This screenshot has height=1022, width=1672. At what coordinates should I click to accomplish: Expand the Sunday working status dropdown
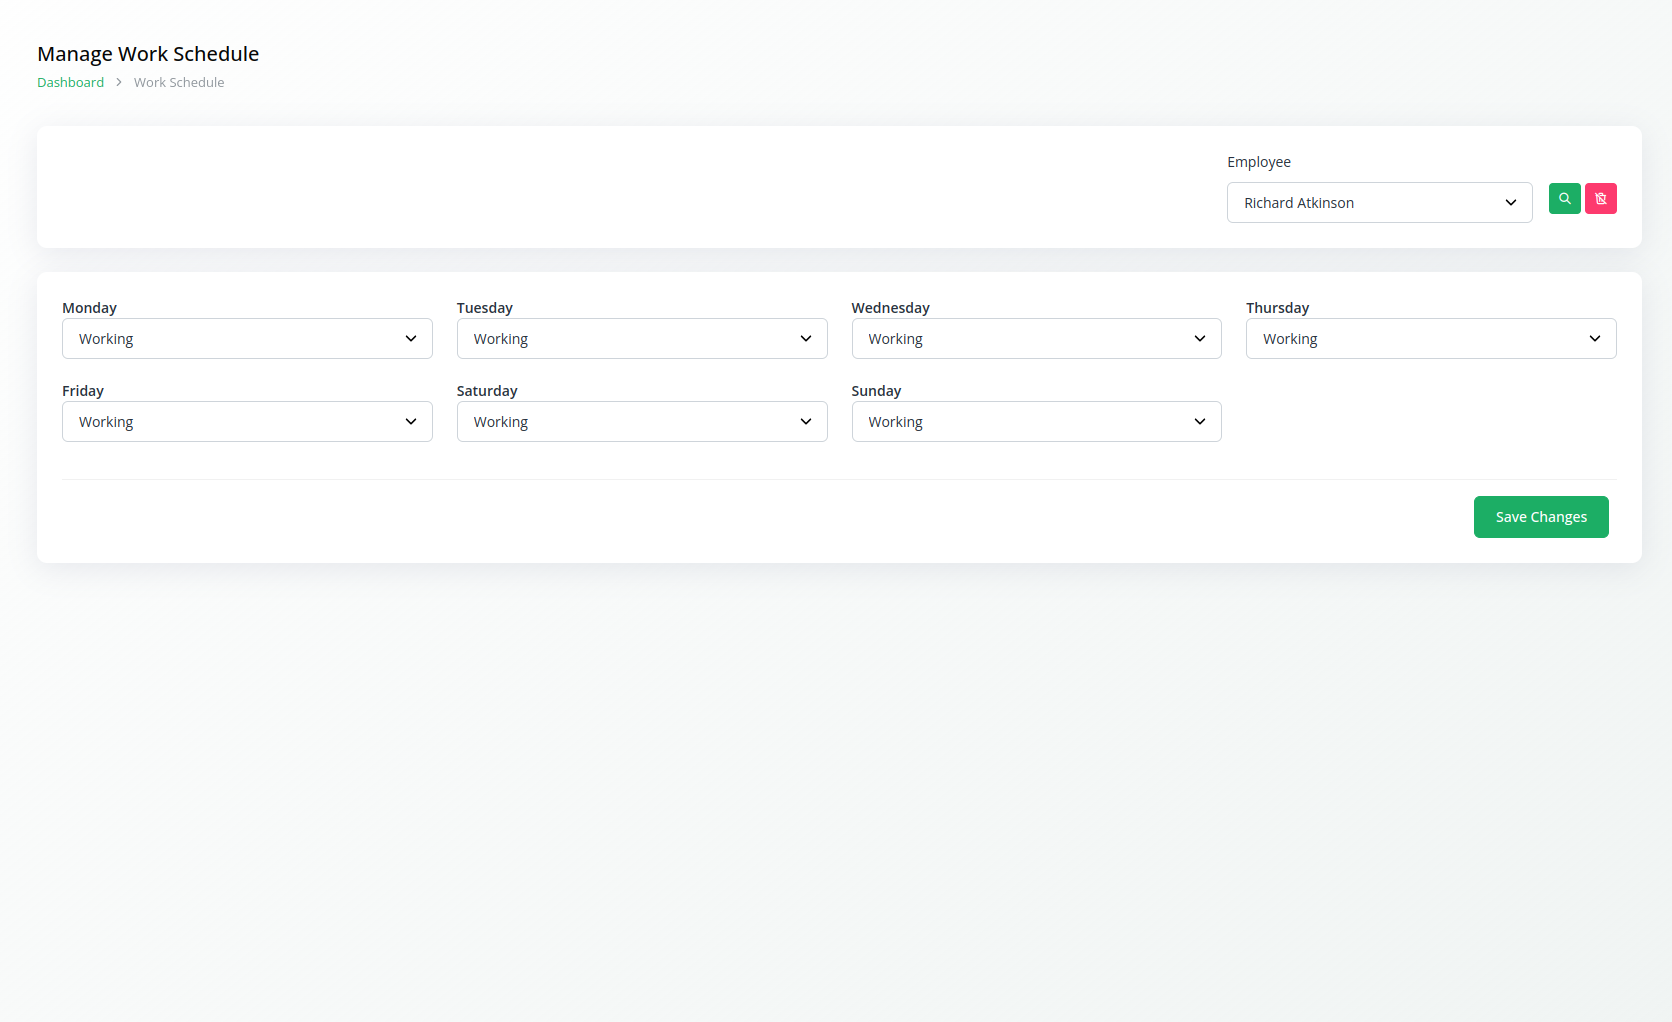point(1036,422)
